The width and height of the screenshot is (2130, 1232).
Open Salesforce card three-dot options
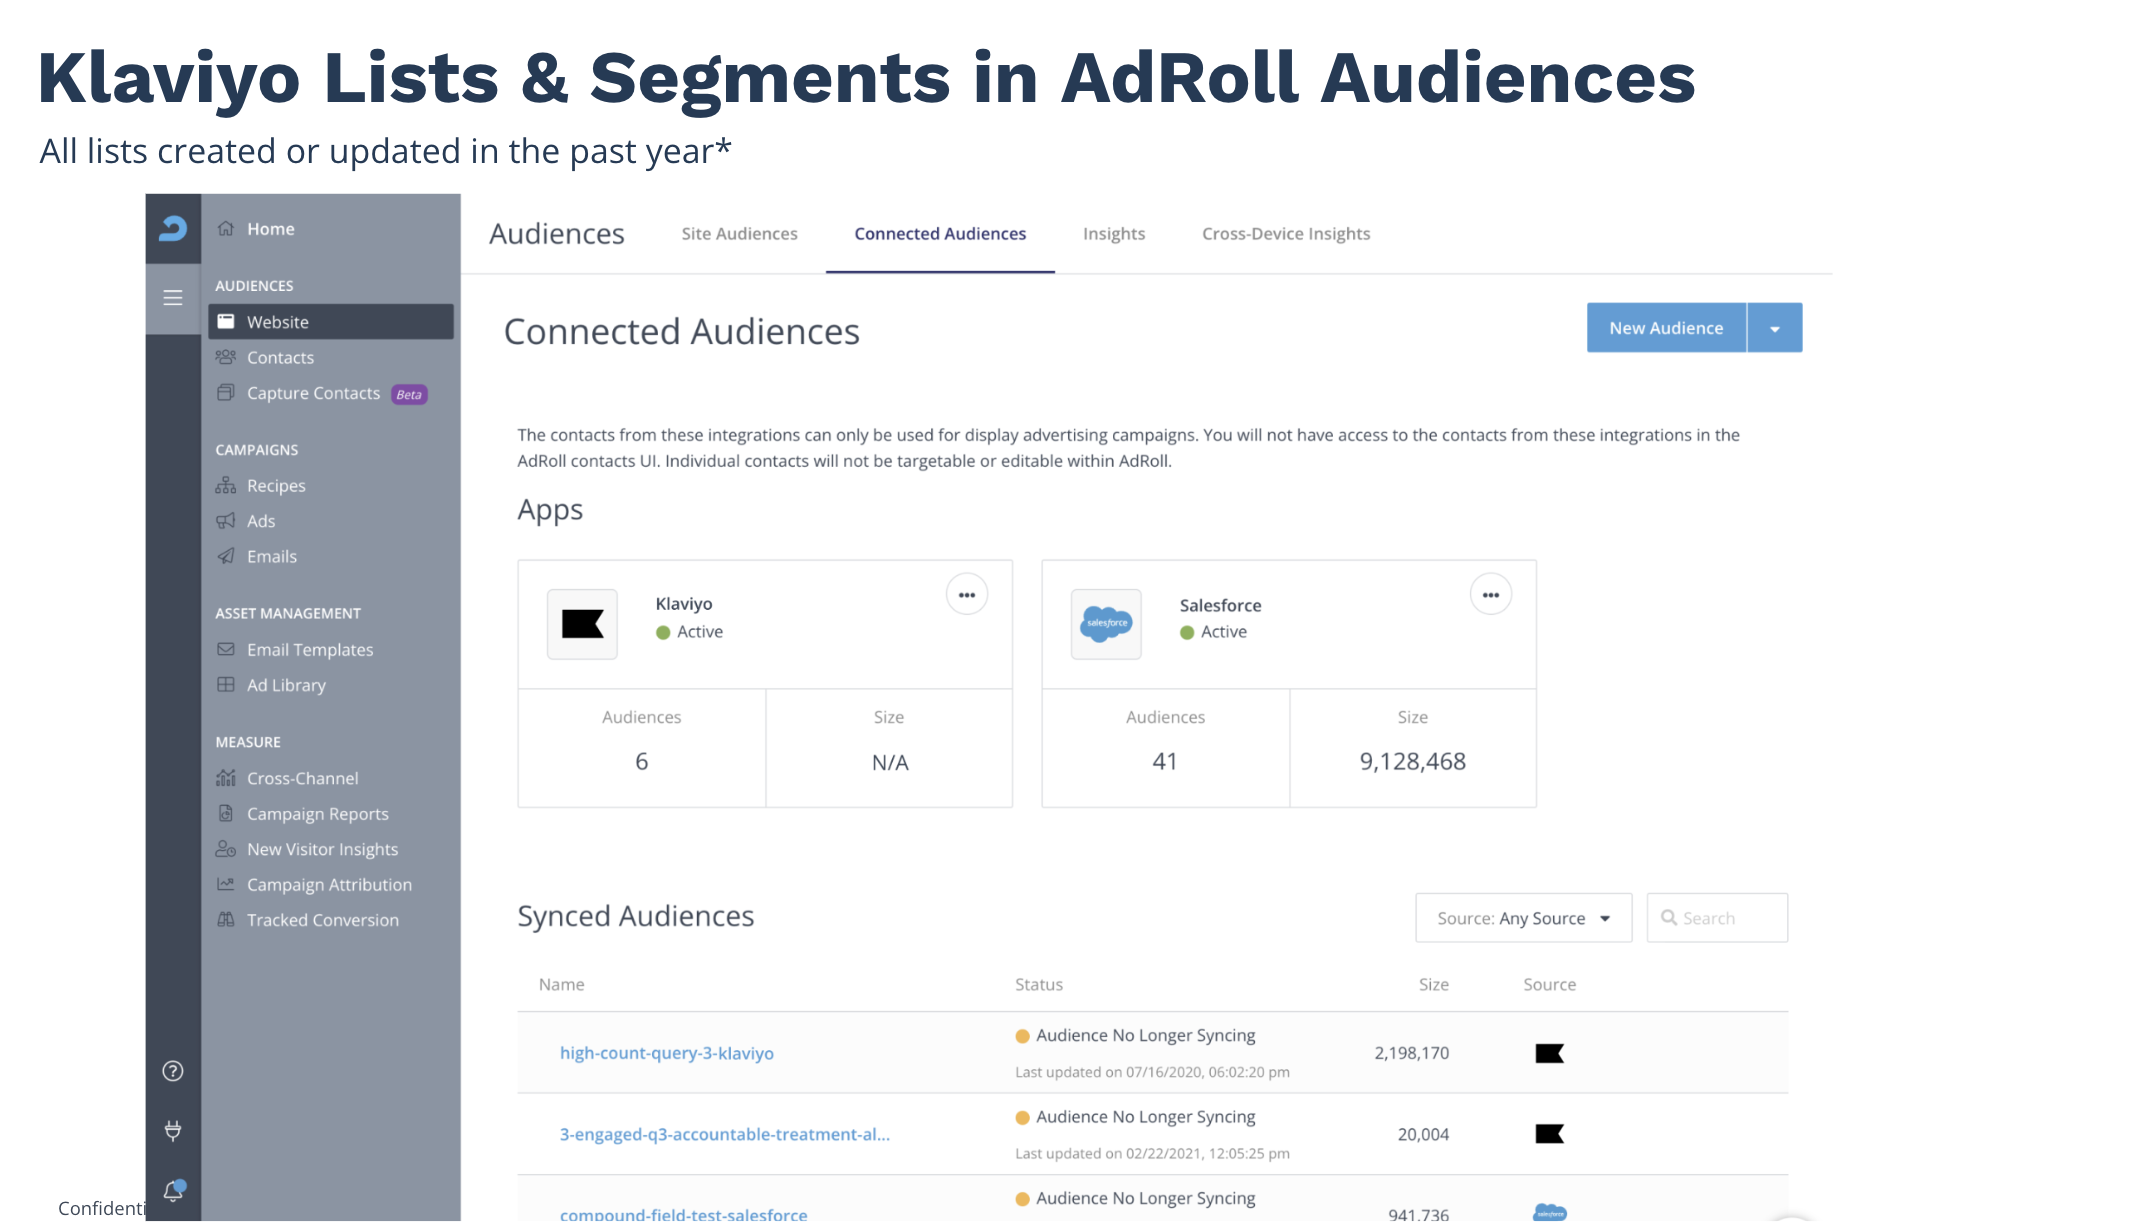click(x=1490, y=595)
